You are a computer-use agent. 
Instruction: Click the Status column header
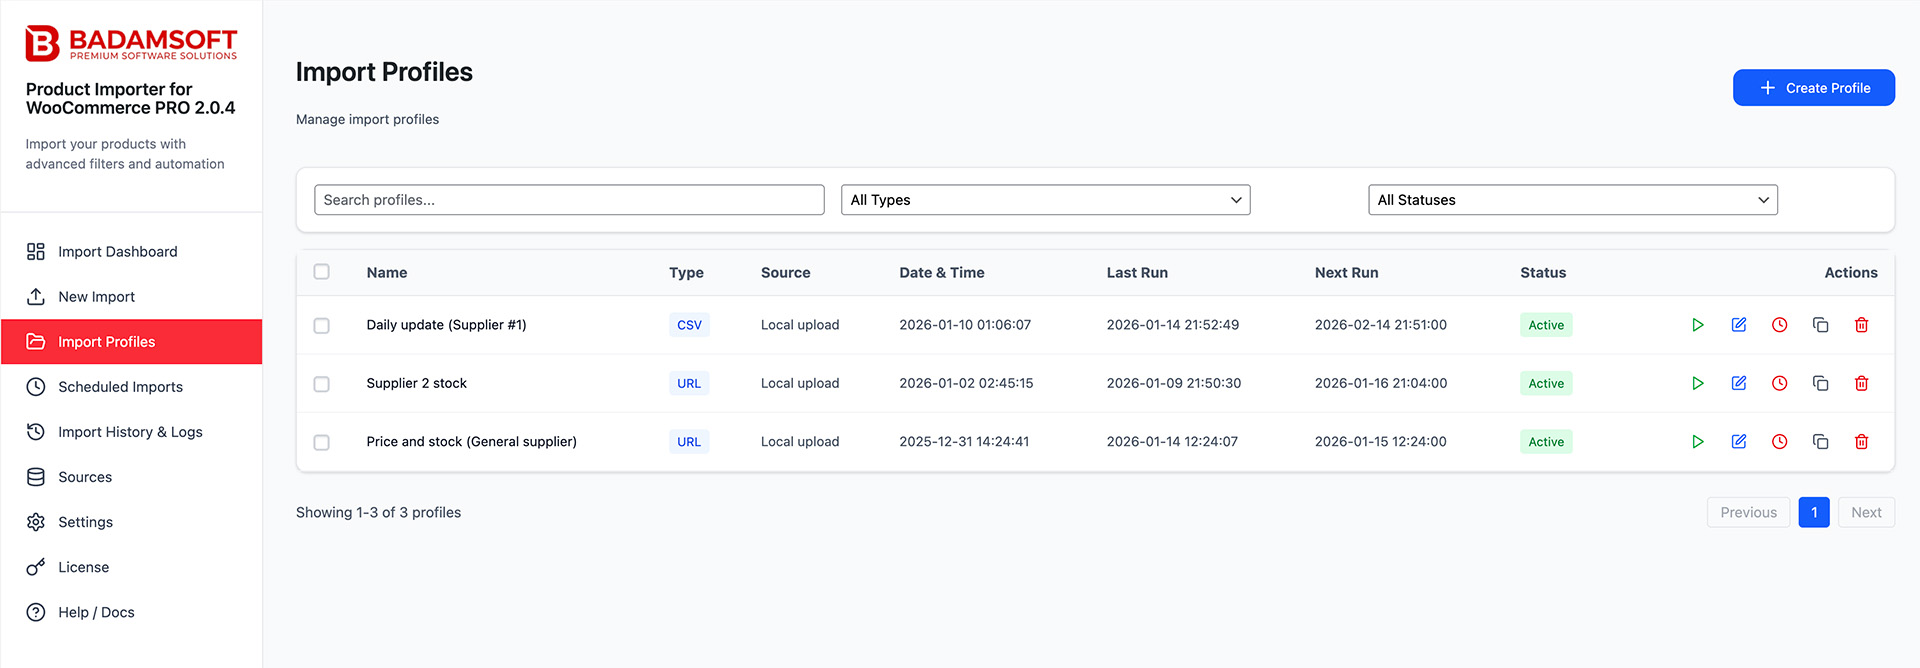(1543, 273)
